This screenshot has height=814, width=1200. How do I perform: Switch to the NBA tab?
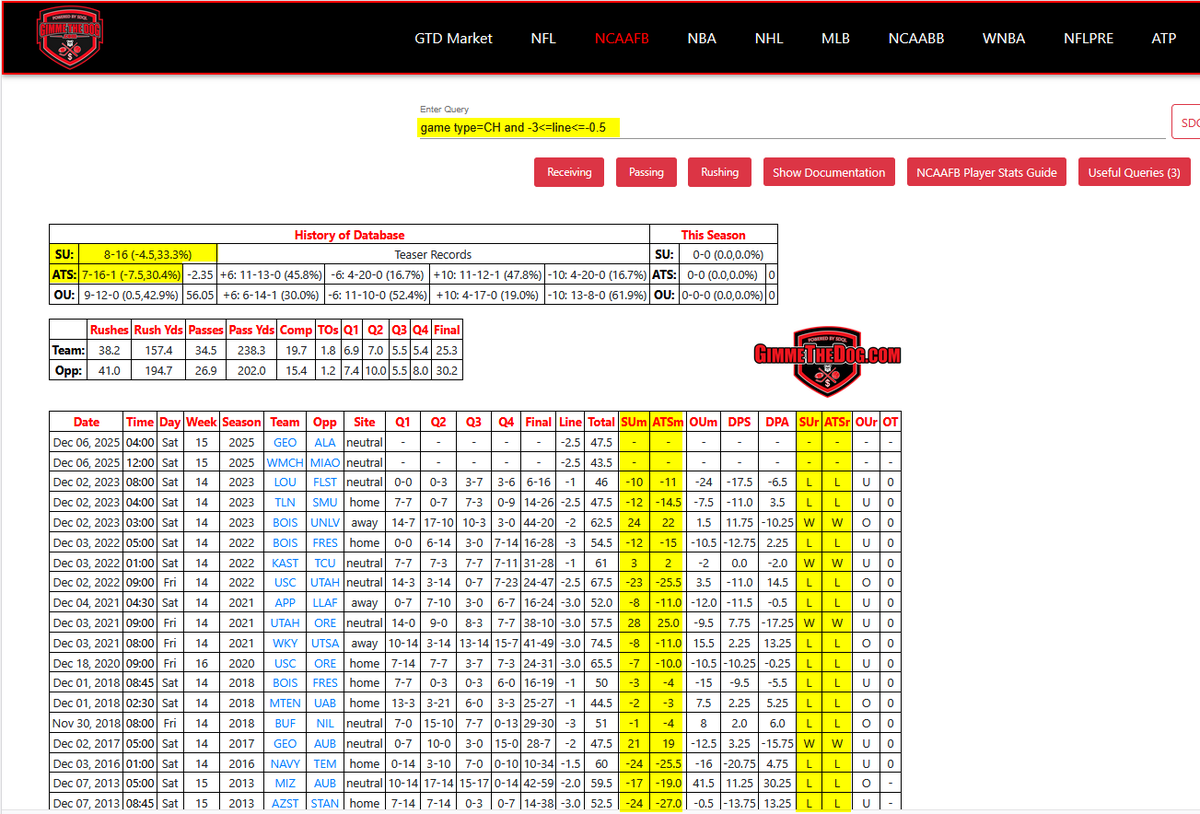[x=701, y=38]
